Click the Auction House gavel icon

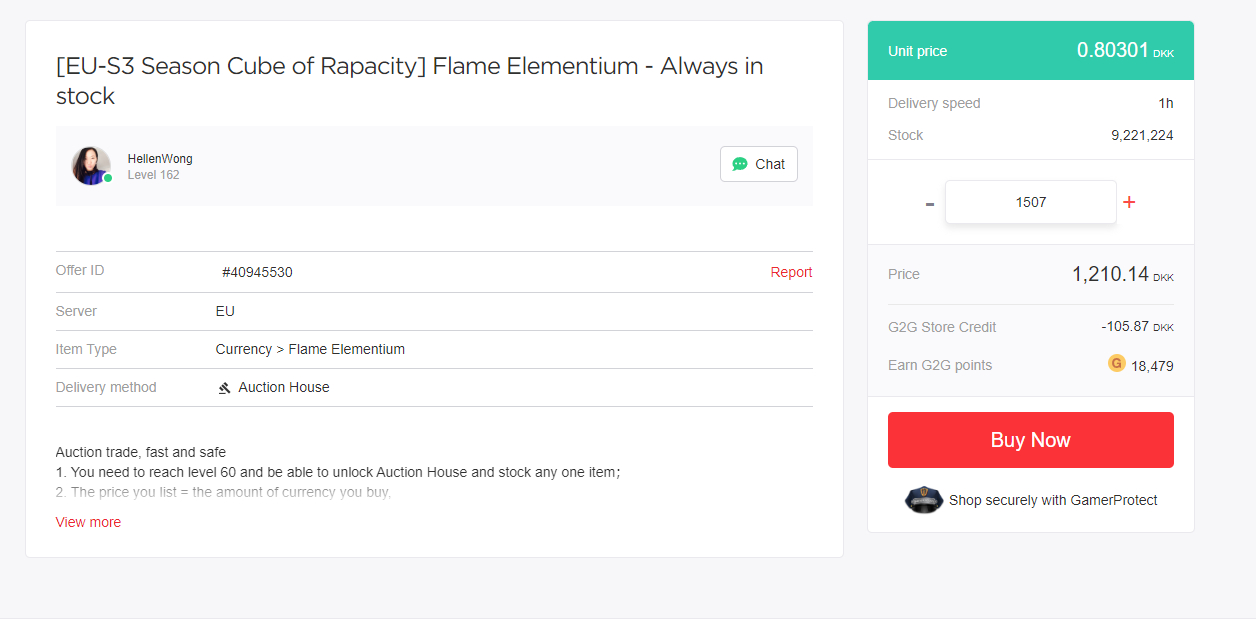tap(225, 388)
